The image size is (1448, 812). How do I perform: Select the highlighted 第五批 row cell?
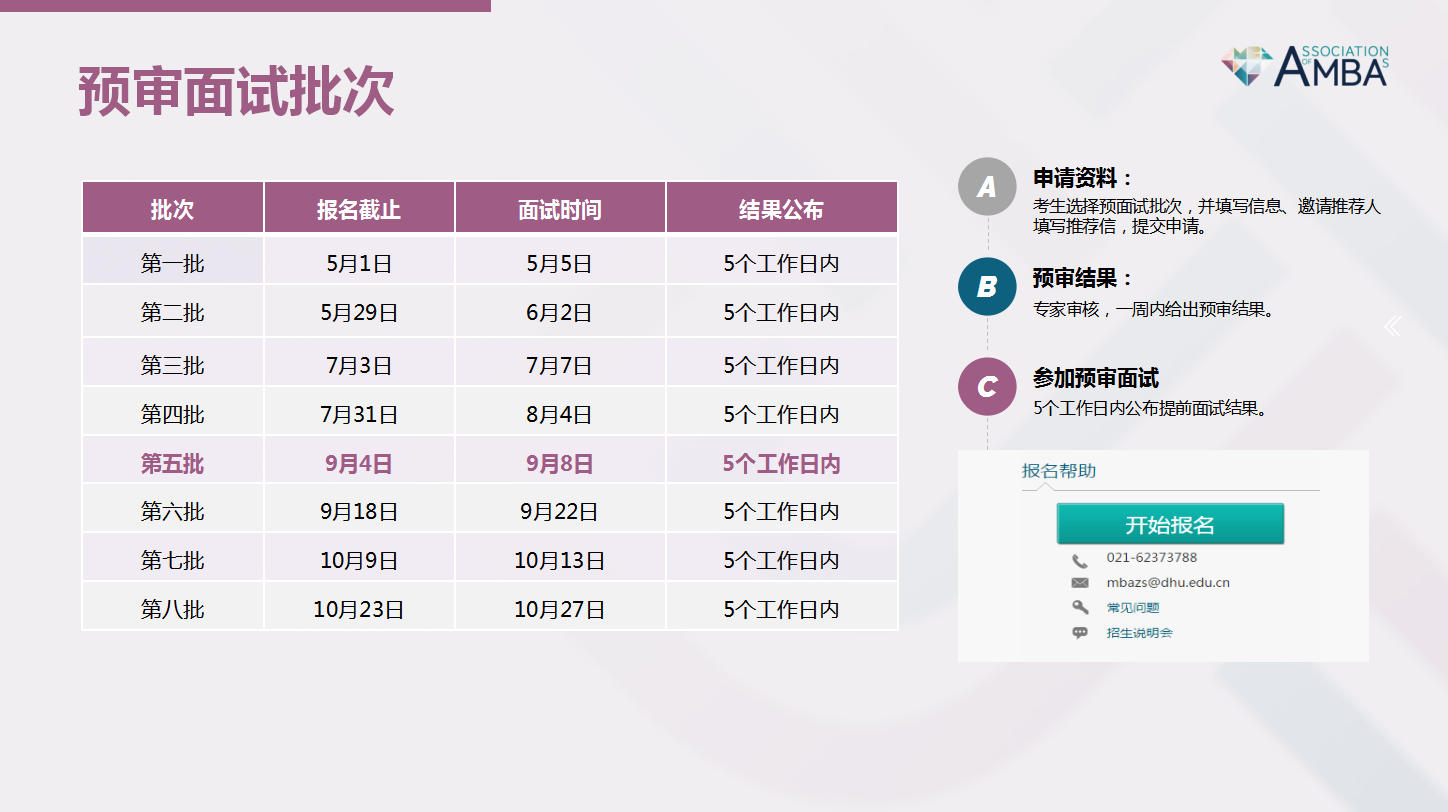(x=172, y=464)
